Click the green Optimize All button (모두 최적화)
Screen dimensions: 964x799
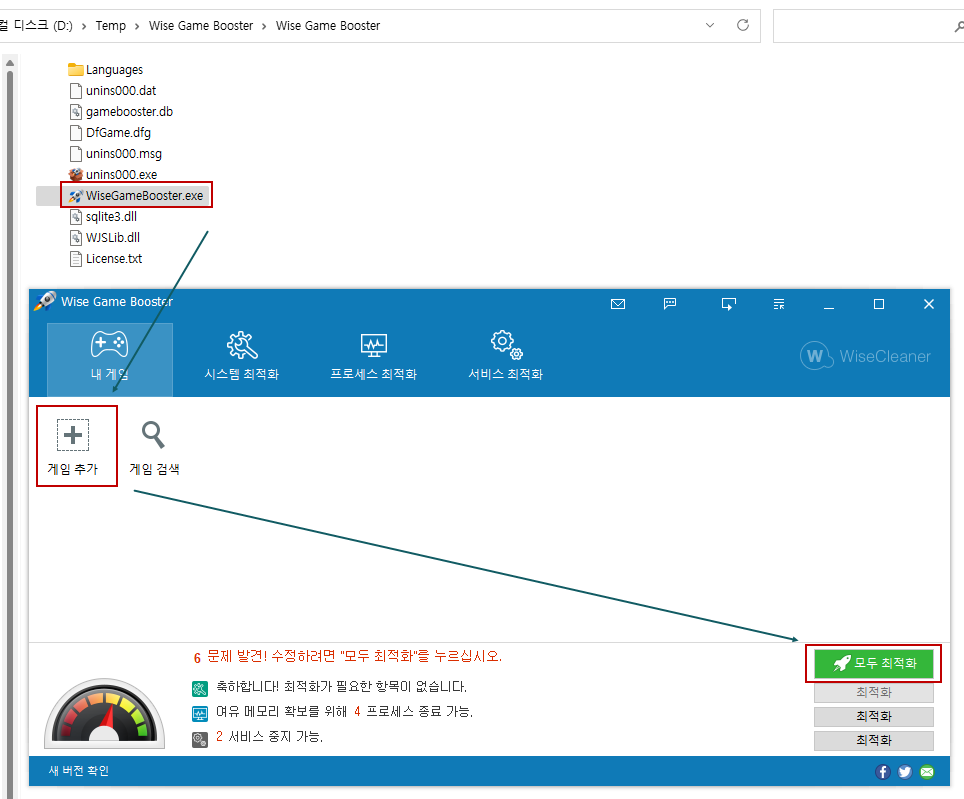[x=874, y=663]
